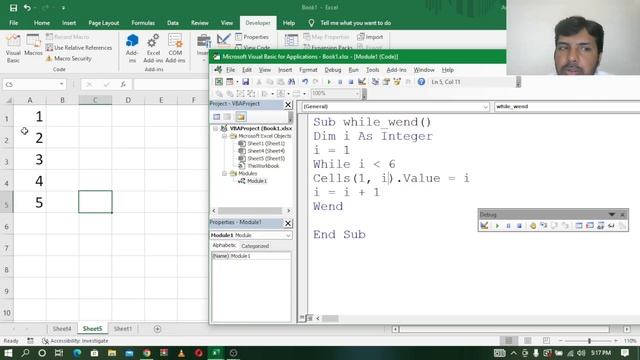This screenshot has height=360, width=640.
Task: Open VBA editor Format menu
Action: 308,70
